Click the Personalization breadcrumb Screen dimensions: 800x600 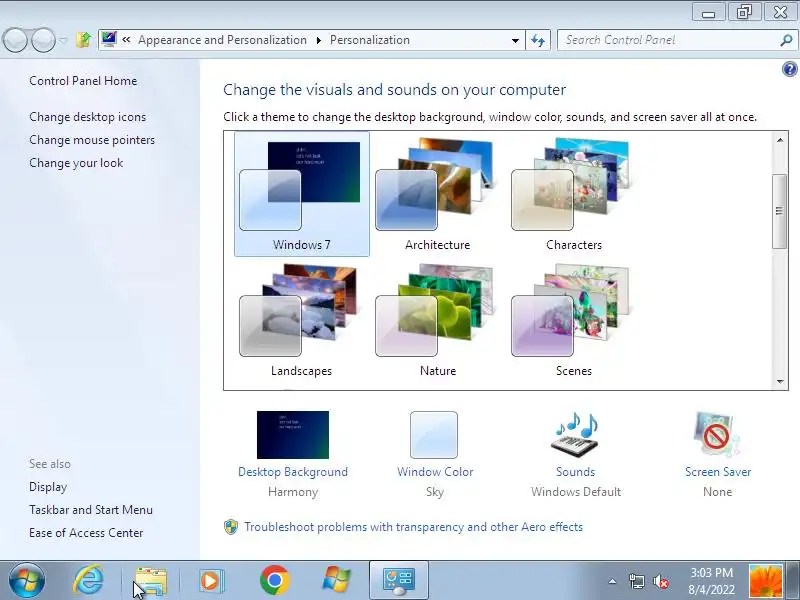point(370,40)
